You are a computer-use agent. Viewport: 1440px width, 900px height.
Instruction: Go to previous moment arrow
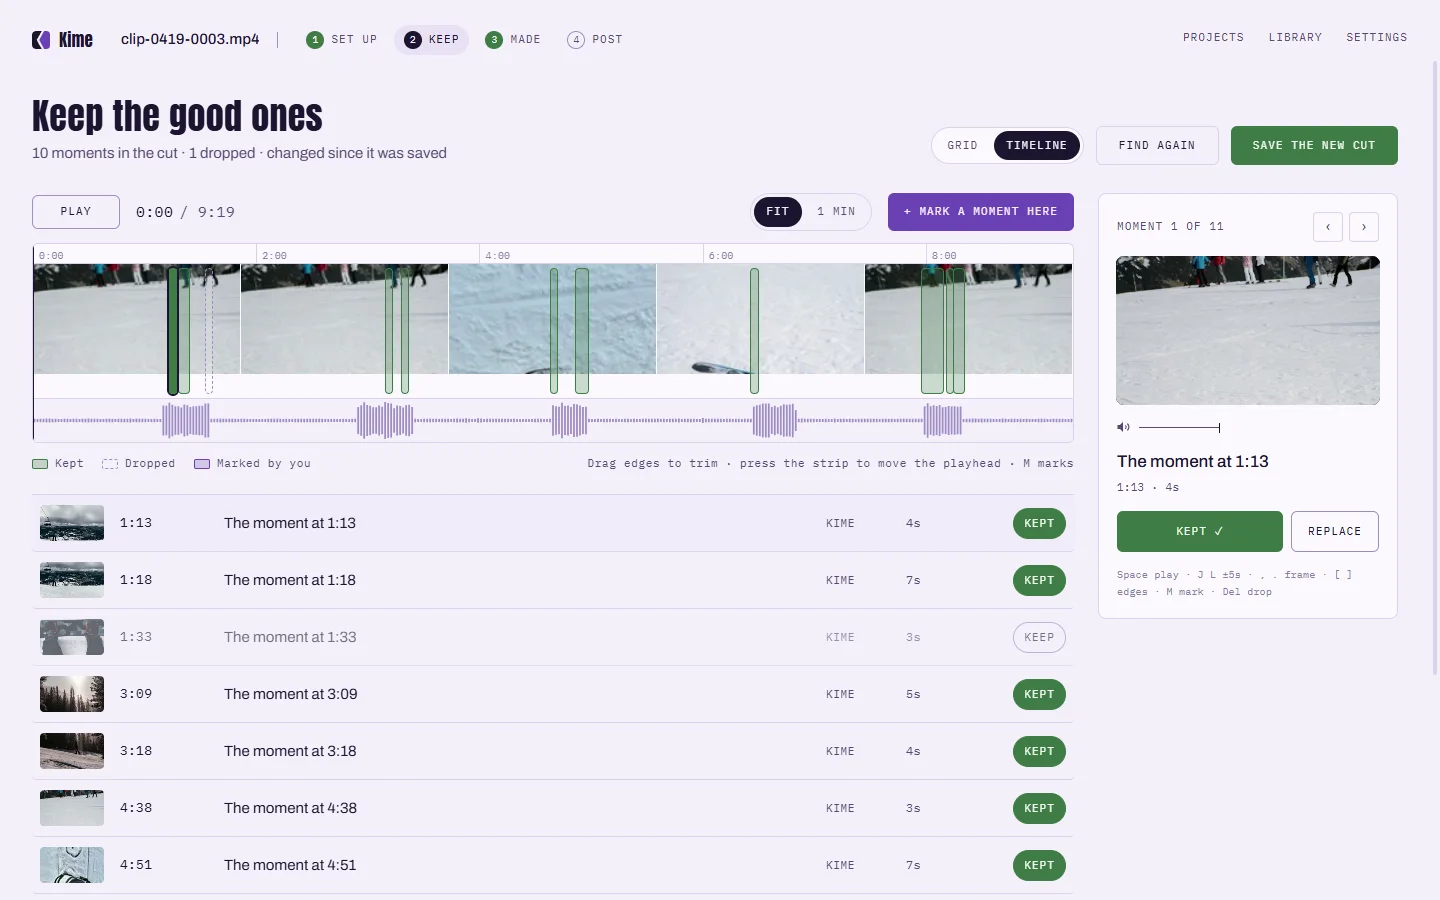pos(1328,227)
